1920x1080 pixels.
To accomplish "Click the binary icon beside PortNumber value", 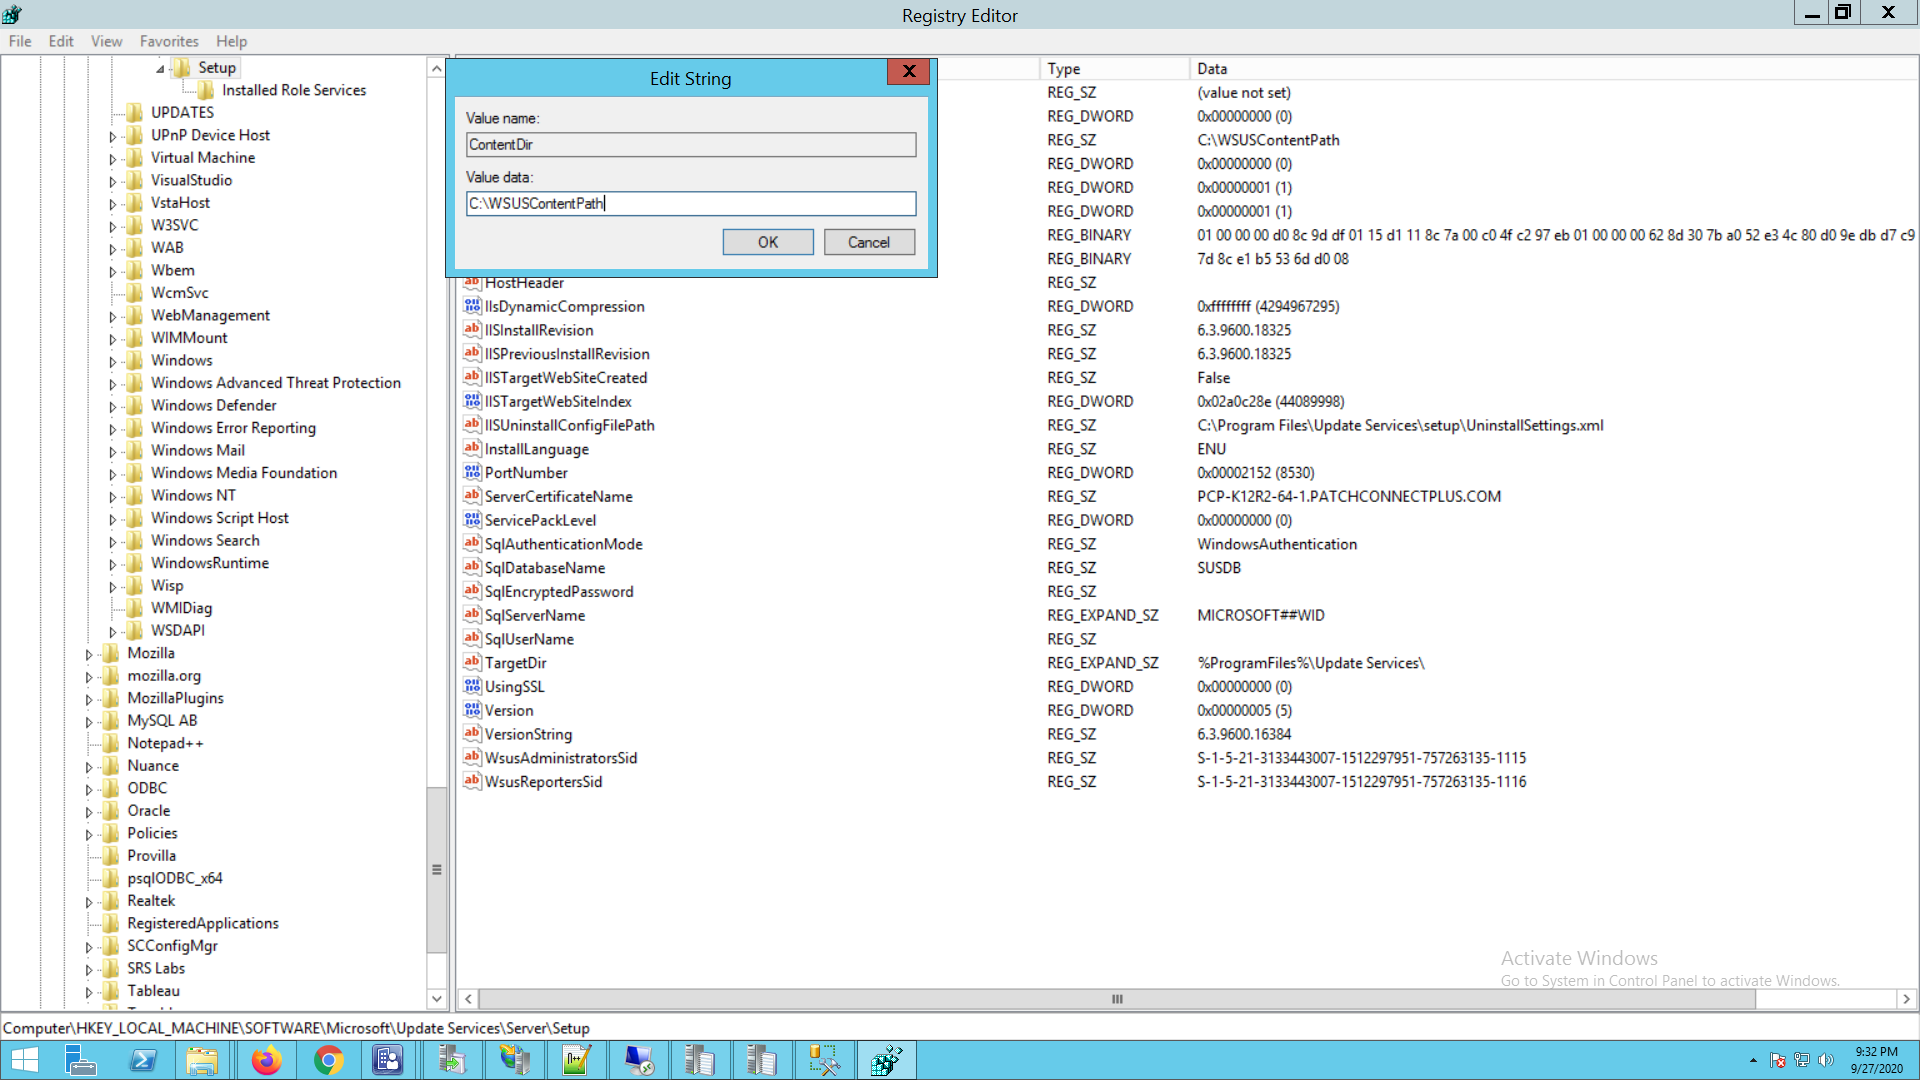I will 472,472.
